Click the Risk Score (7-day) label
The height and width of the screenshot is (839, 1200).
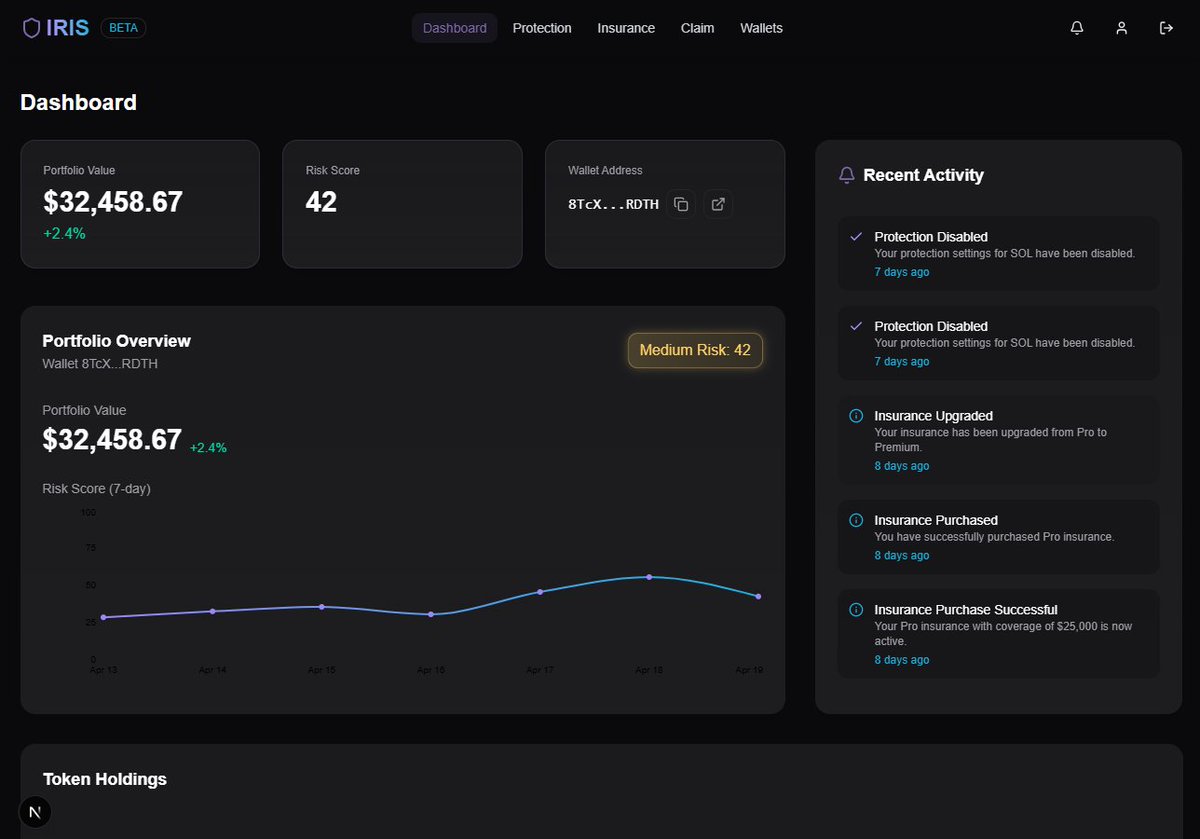[97, 489]
